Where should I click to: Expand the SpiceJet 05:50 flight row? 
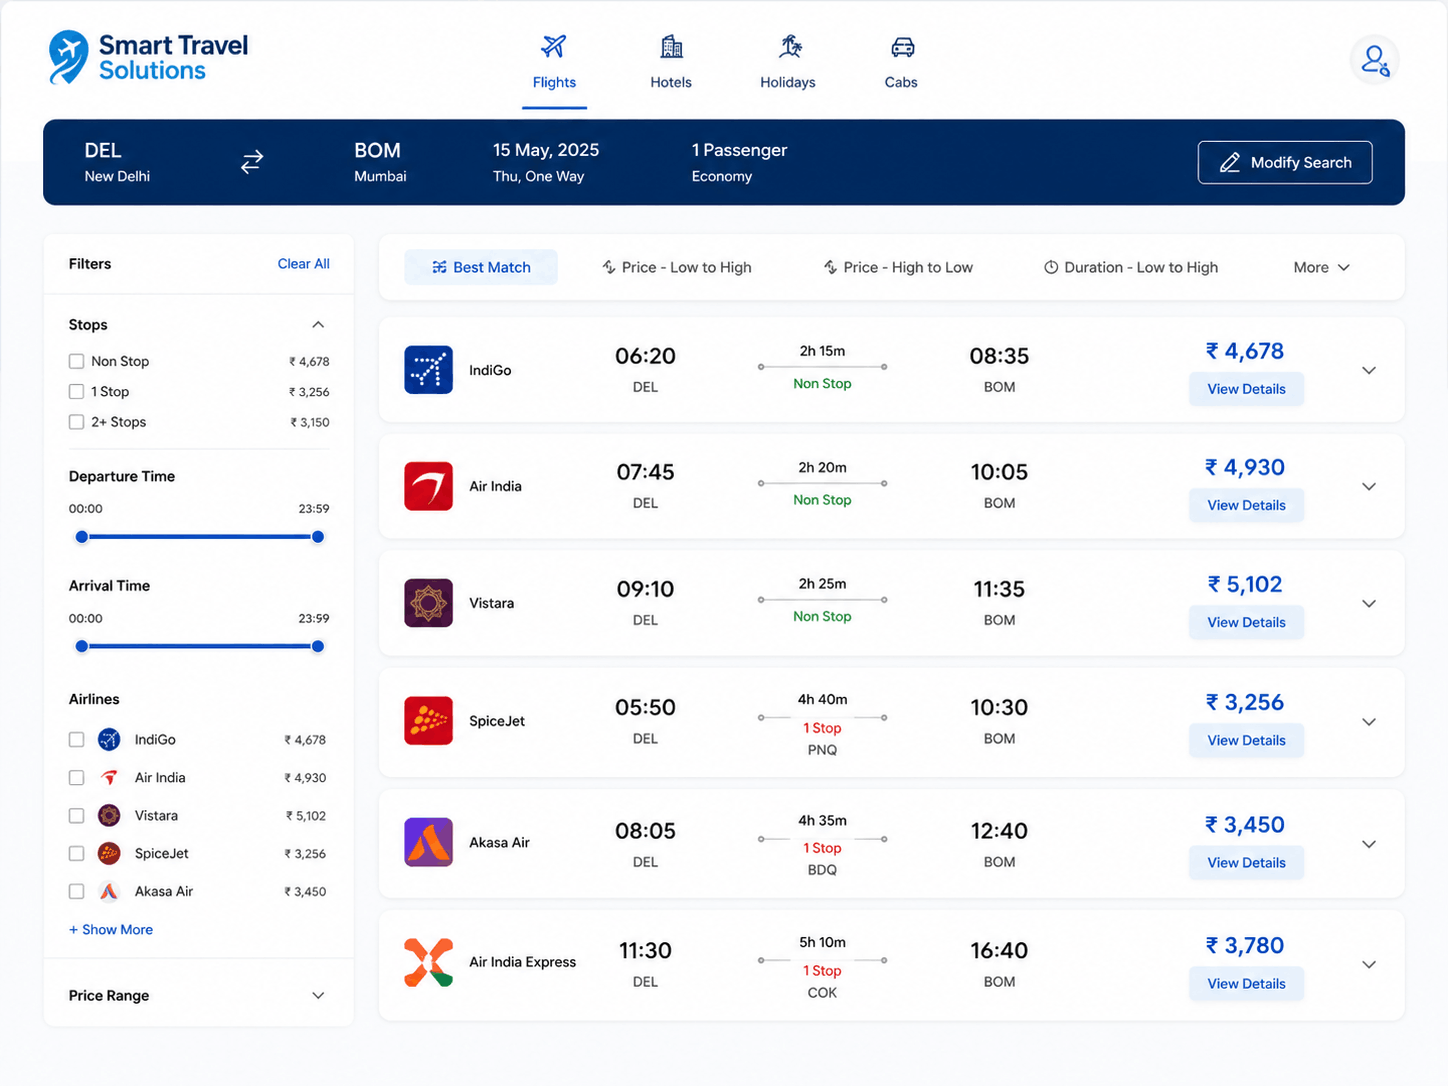(x=1369, y=722)
